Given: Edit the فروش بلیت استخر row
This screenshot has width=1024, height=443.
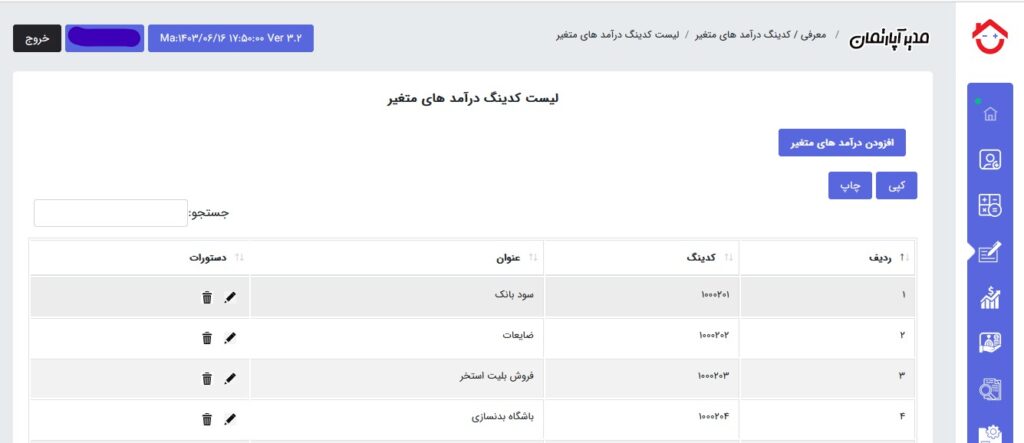Looking at the screenshot, I should pyautogui.click(x=230, y=378).
